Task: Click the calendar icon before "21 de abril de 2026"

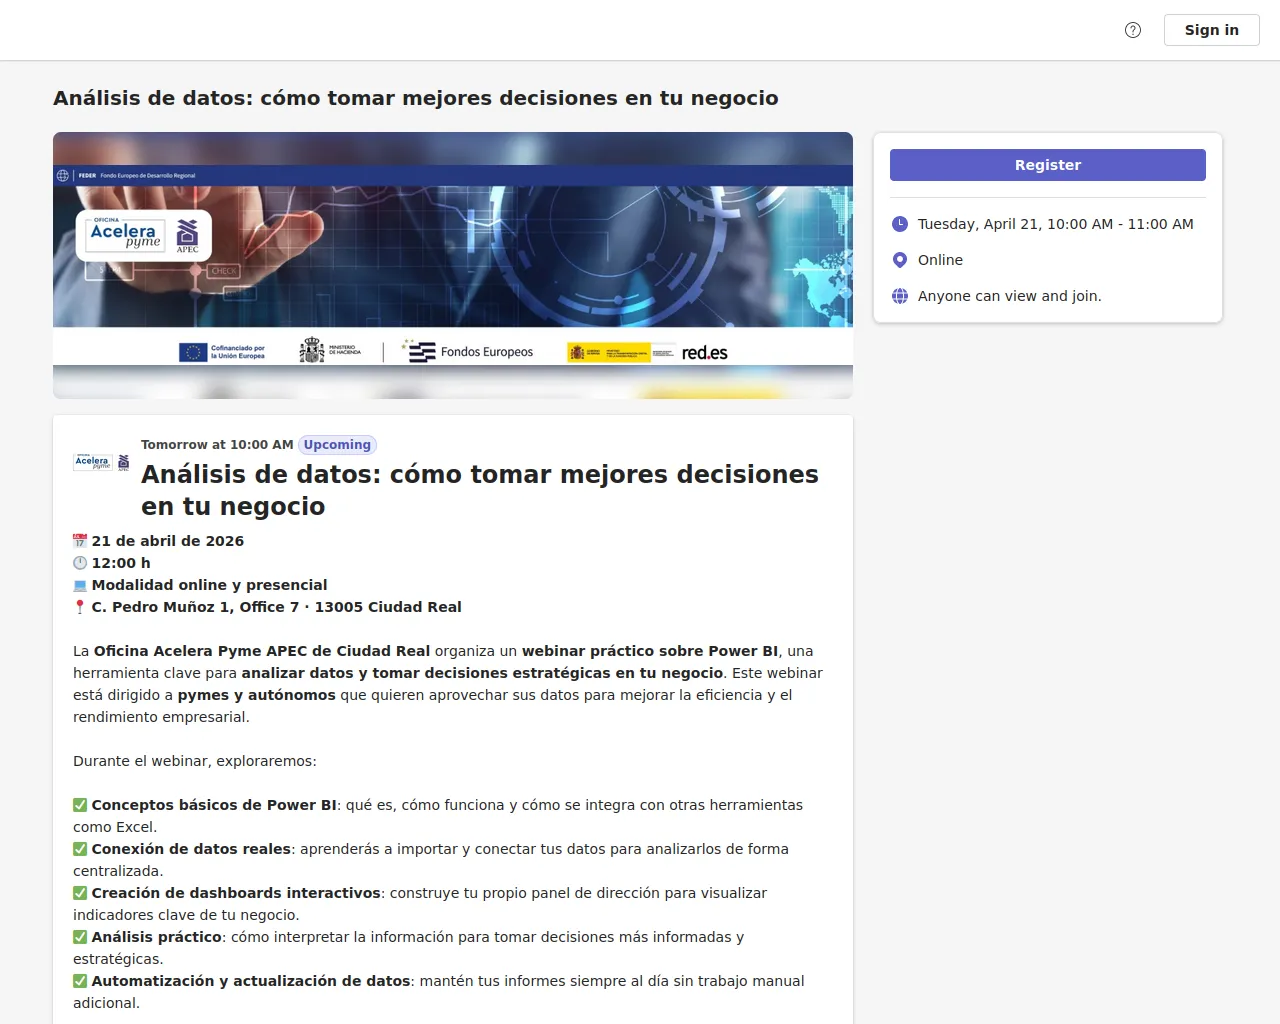Action: pos(79,540)
